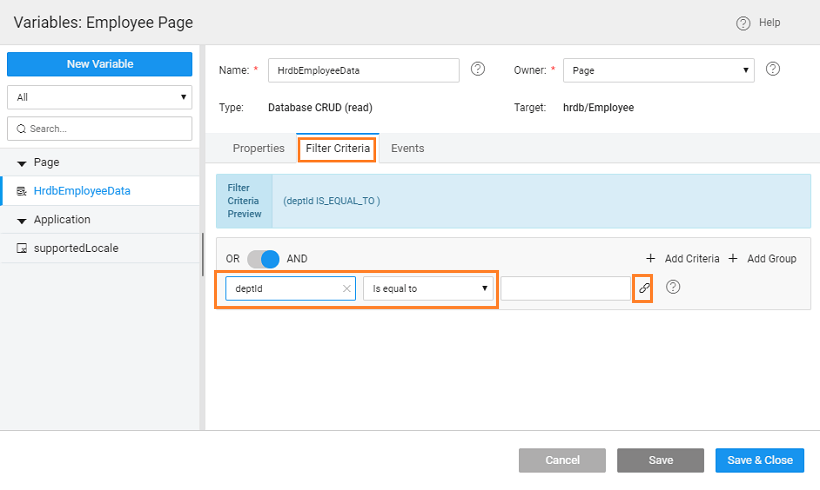Viewport: 820px width, 490px height.
Task: Switch to the Events tab
Action: click(x=407, y=148)
